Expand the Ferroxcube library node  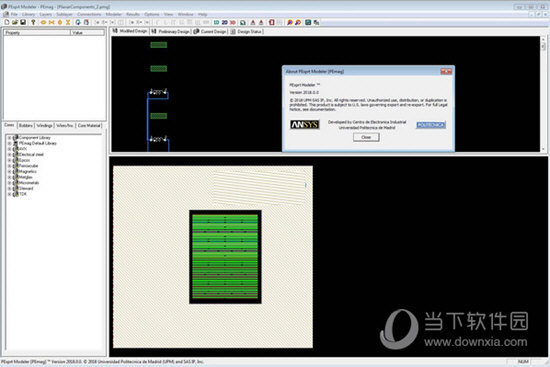coord(9,166)
